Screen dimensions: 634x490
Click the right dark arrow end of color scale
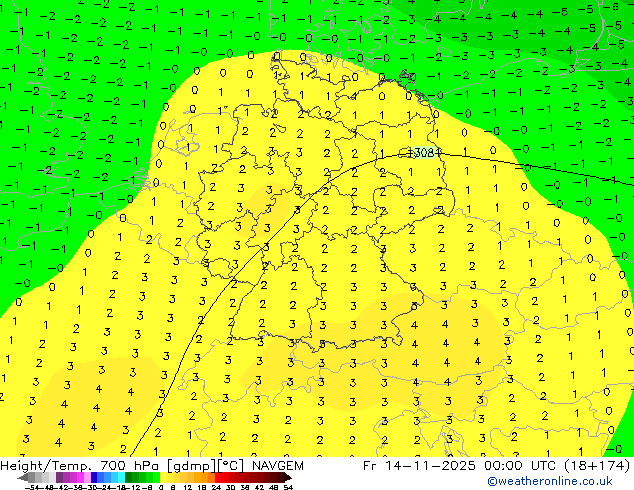(x=288, y=477)
